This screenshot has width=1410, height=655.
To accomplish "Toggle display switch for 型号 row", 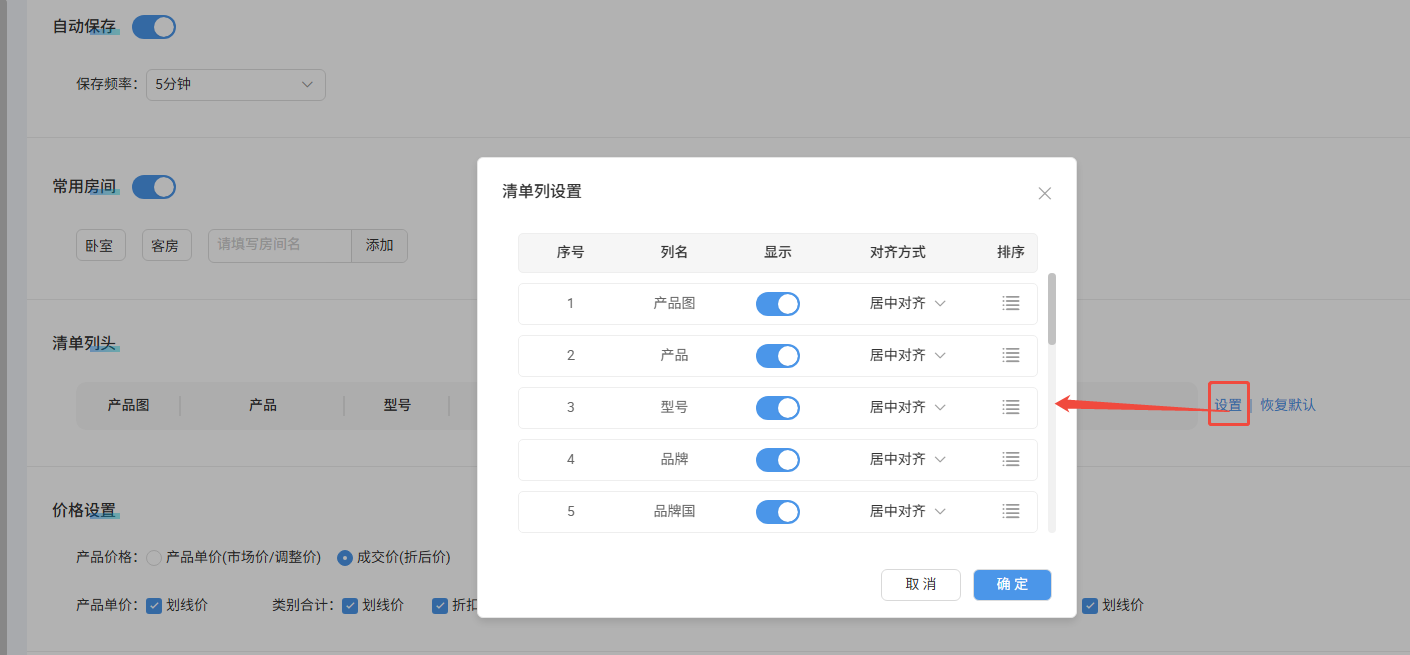I will (778, 407).
